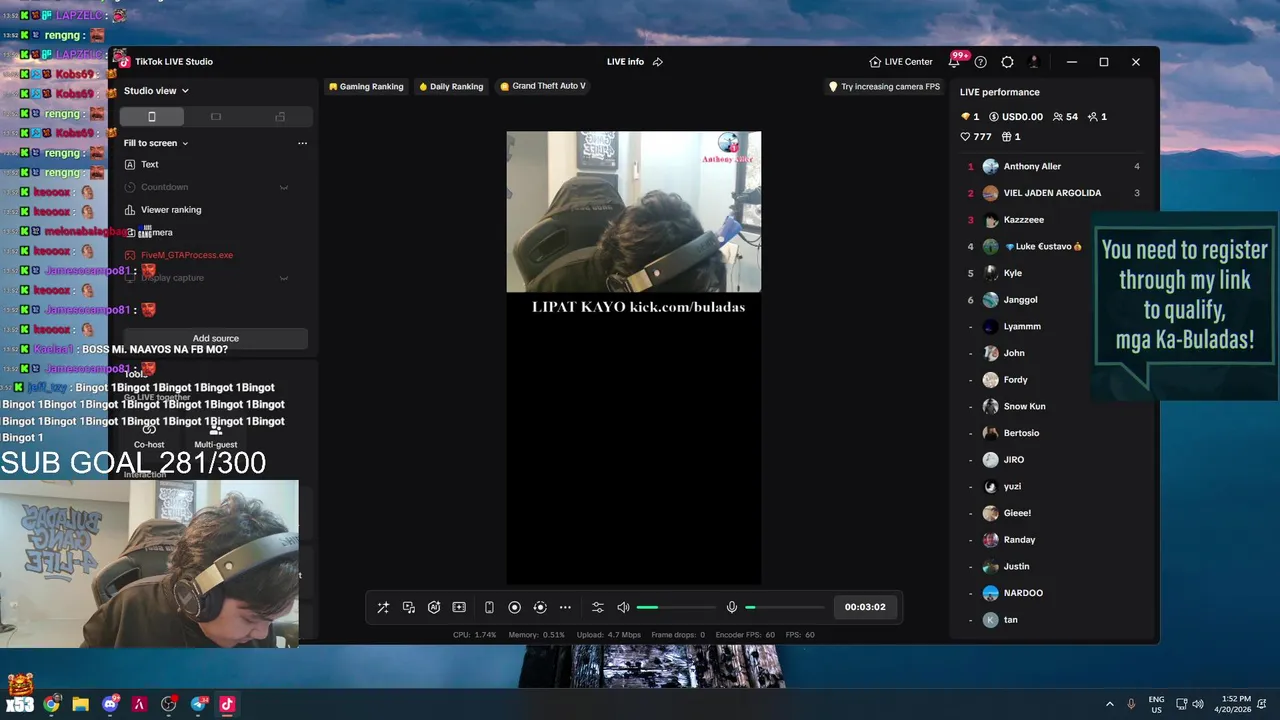
Task: Click the 777 likes counter
Action: click(x=976, y=137)
